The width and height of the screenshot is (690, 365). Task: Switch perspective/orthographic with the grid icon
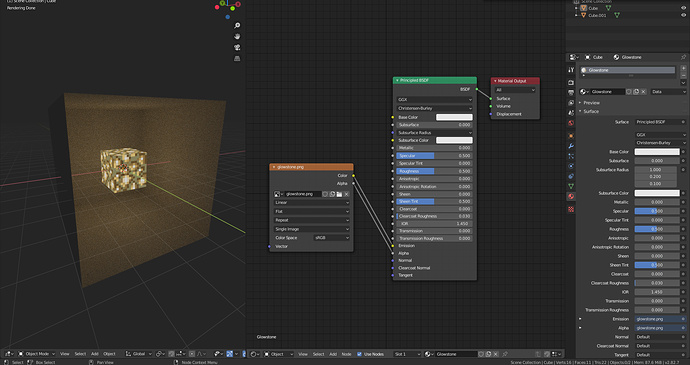point(237,59)
